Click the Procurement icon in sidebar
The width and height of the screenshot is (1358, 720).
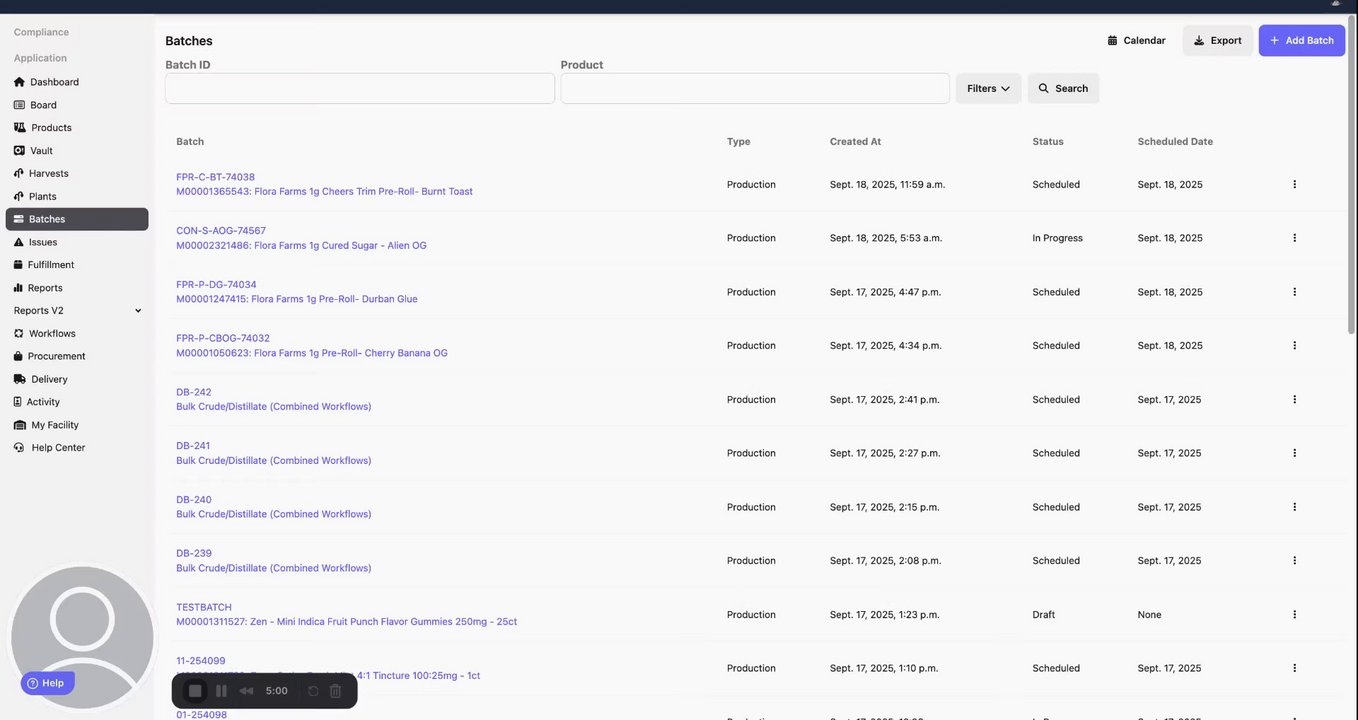(x=19, y=356)
